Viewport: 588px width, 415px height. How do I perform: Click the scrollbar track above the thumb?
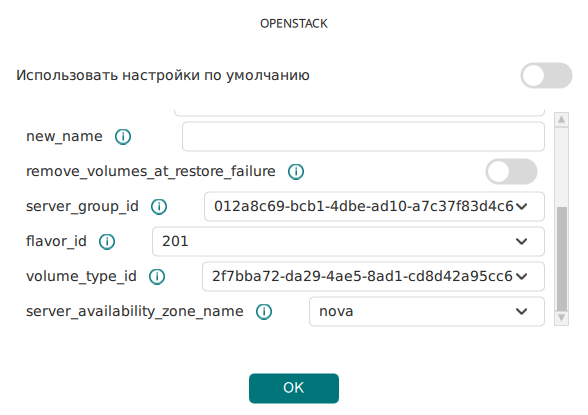561,167
